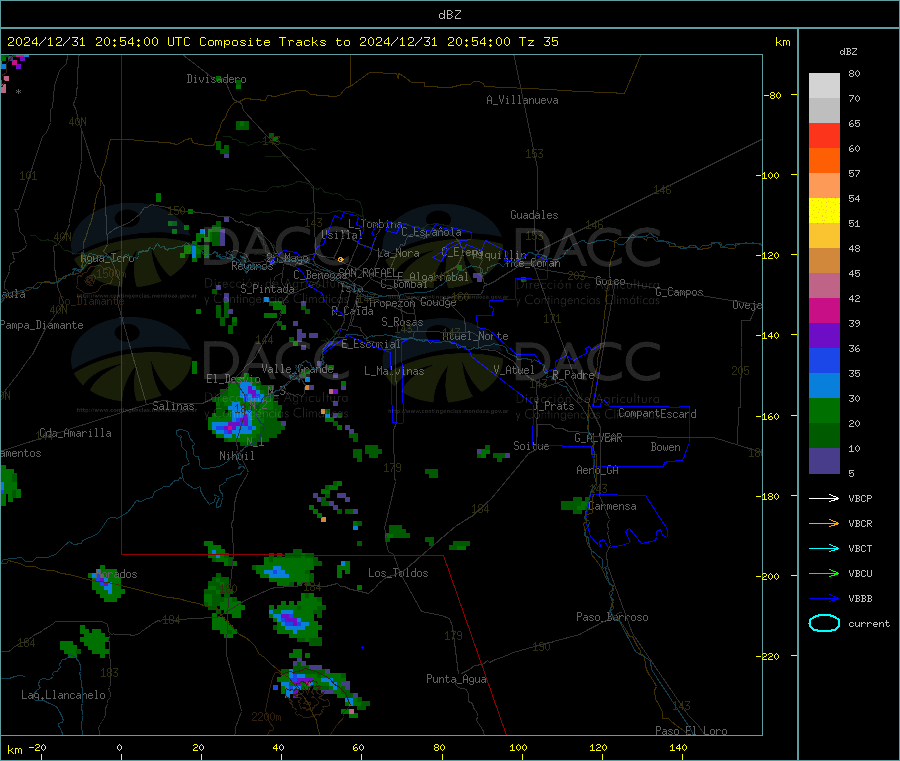900x761 pixels.
Task: Click the R_Padre map label
Action: (573, 375)
